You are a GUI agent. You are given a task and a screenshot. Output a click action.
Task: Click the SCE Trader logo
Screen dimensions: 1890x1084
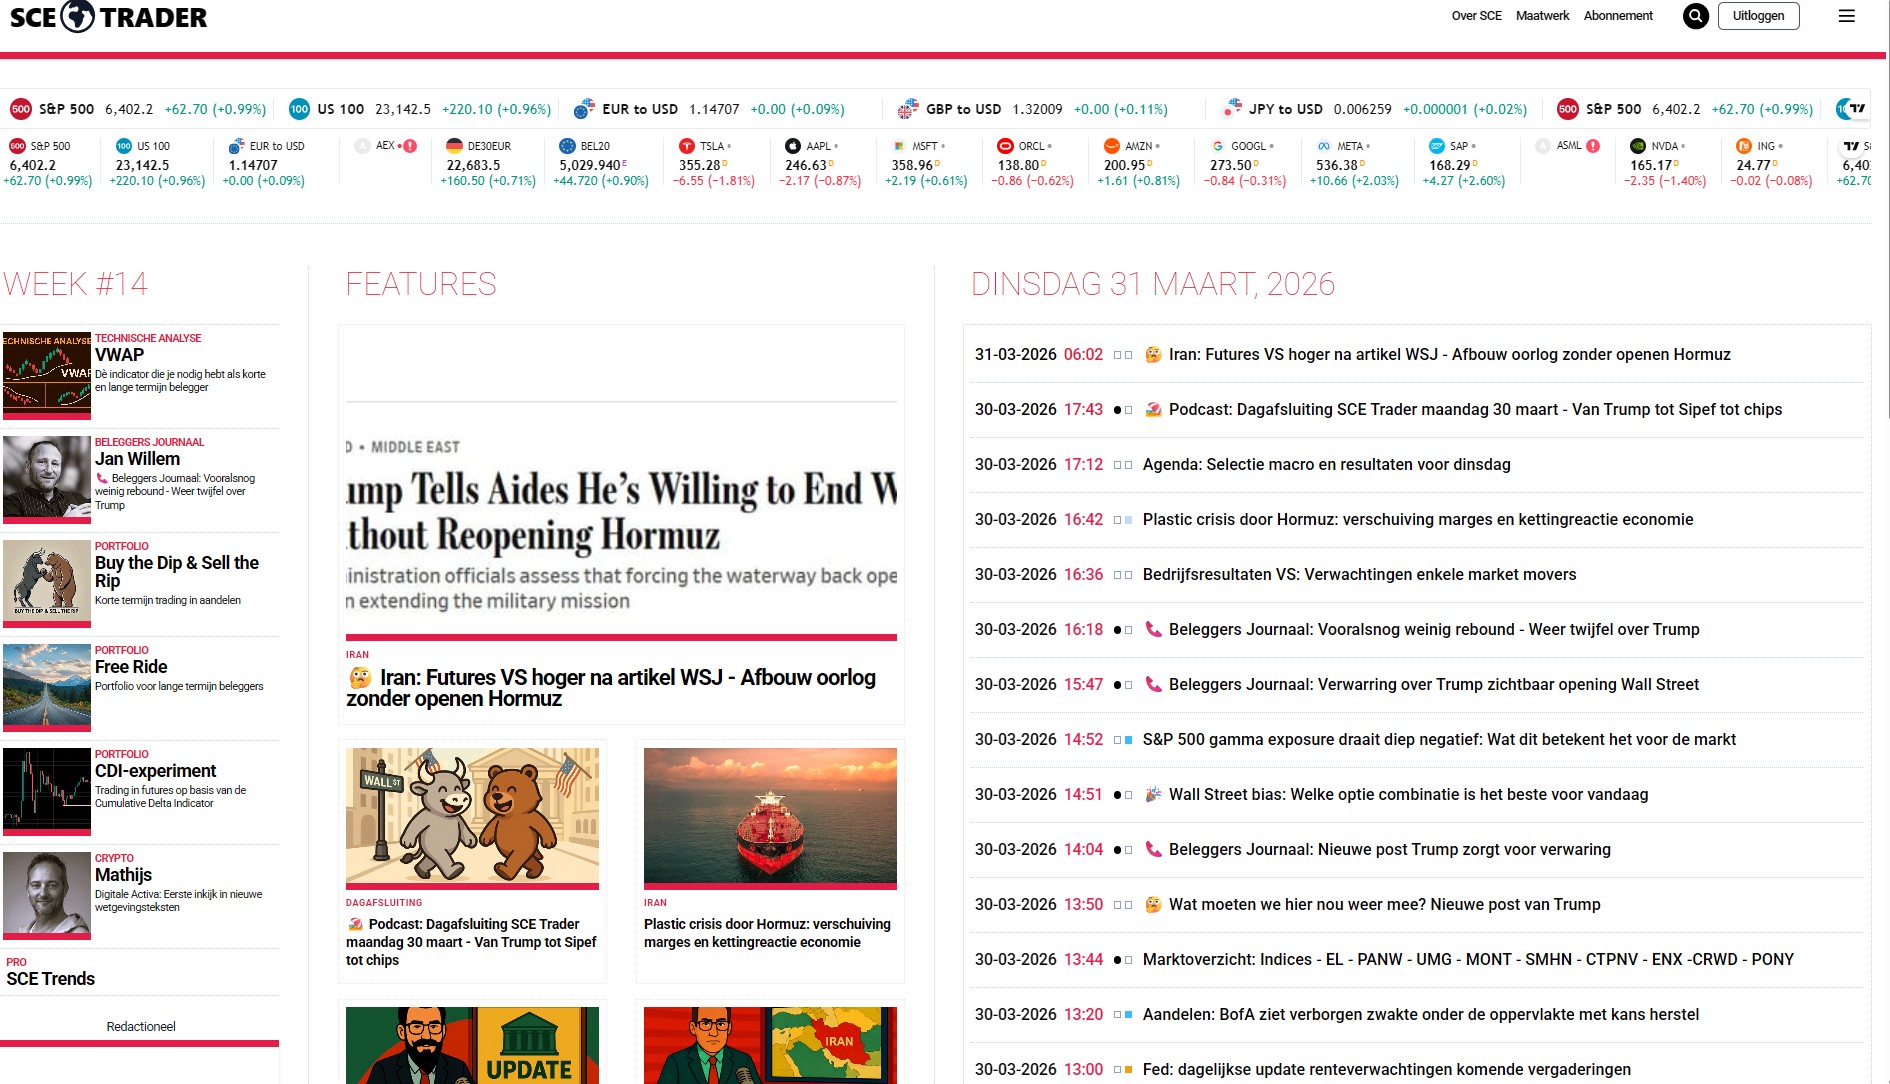coord(108,17)
